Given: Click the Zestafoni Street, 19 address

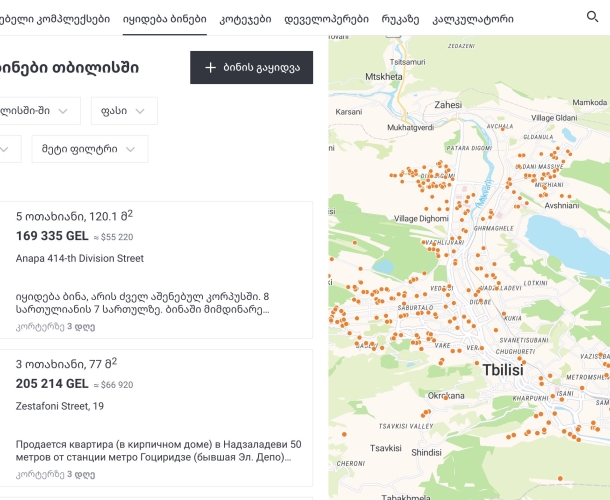Looking at the screenshot, I should coord(60,406).
